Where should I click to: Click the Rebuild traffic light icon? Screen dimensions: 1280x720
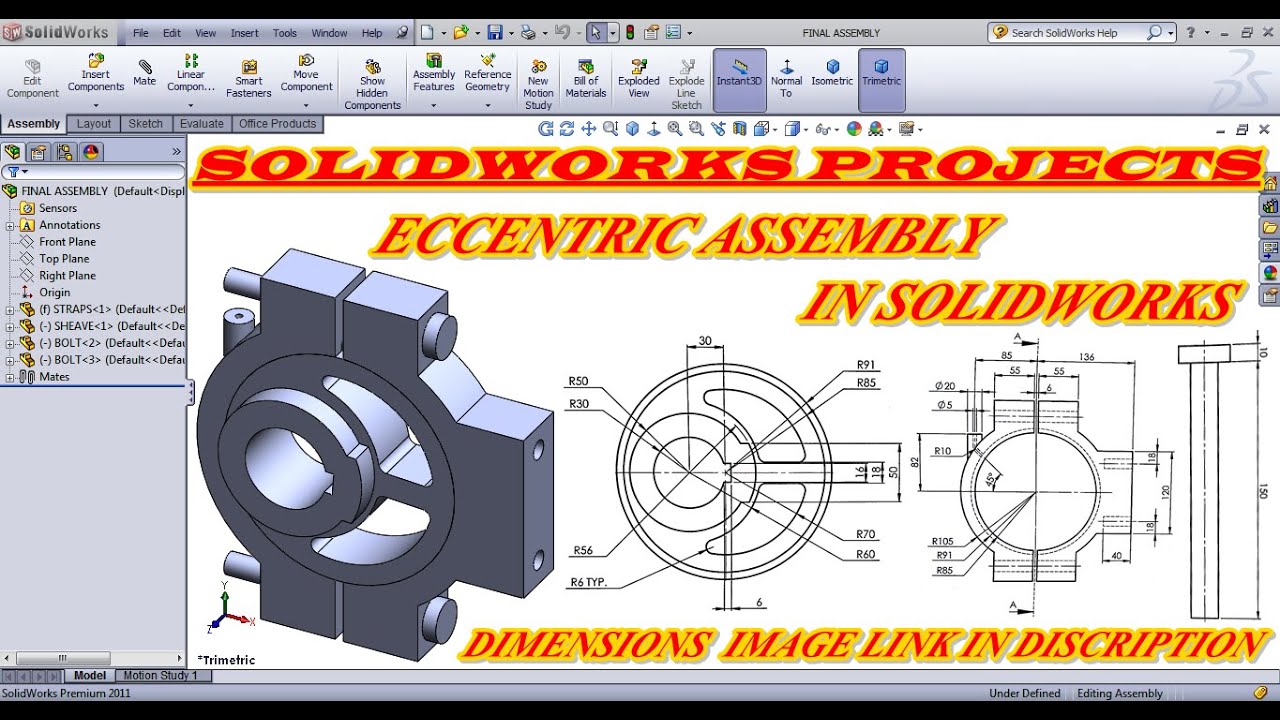point(630,32)
